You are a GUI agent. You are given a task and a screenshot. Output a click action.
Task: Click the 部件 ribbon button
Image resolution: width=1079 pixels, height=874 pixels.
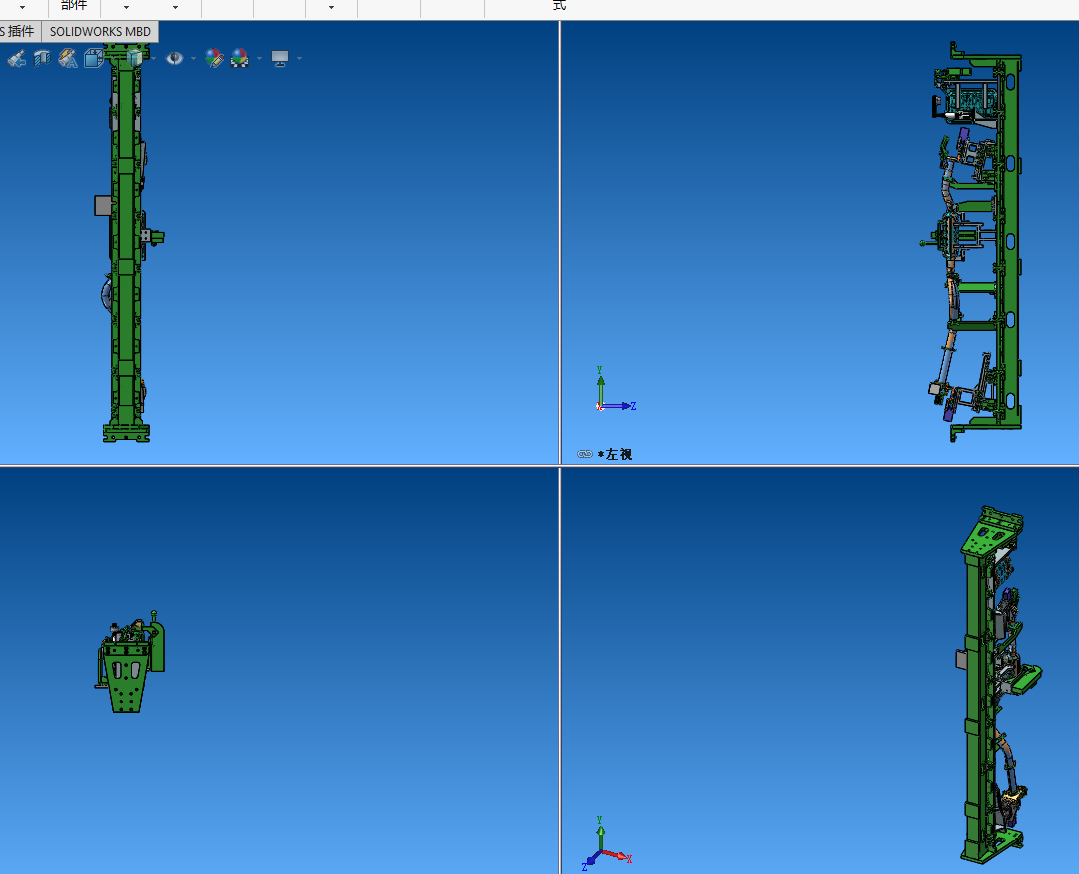pos(74,6)
